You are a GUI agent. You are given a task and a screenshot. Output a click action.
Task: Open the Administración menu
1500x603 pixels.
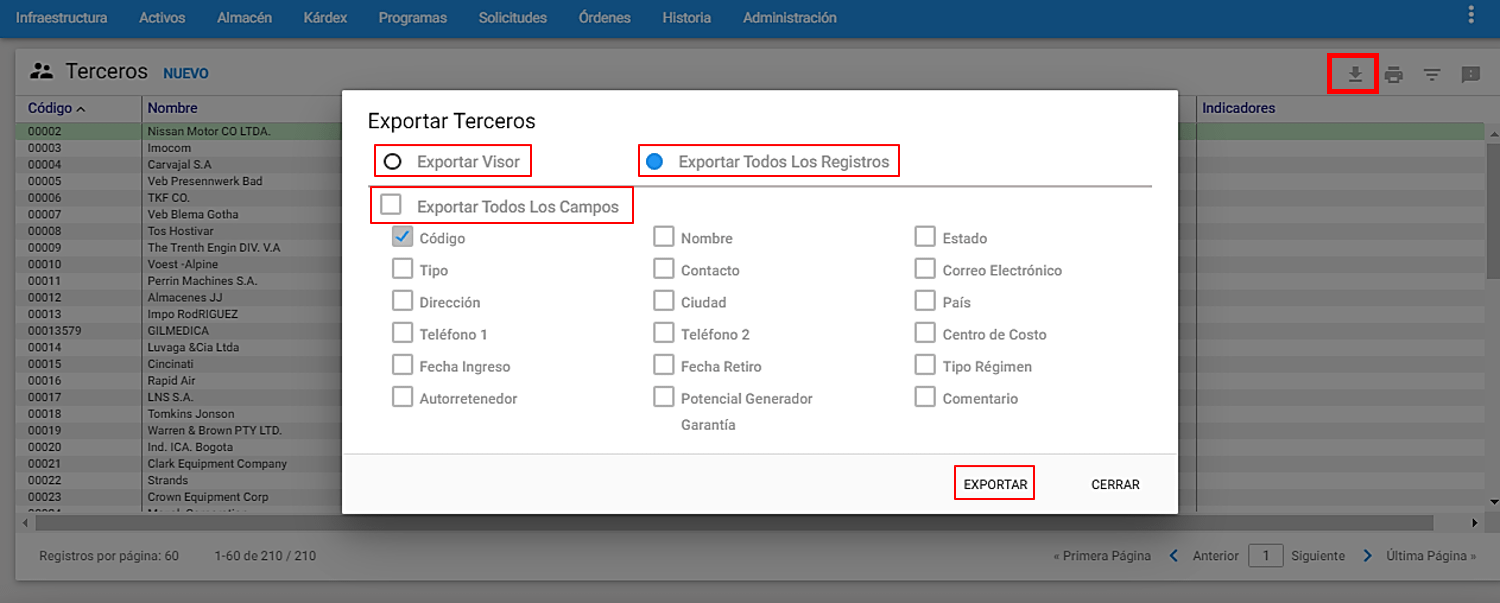790,18
